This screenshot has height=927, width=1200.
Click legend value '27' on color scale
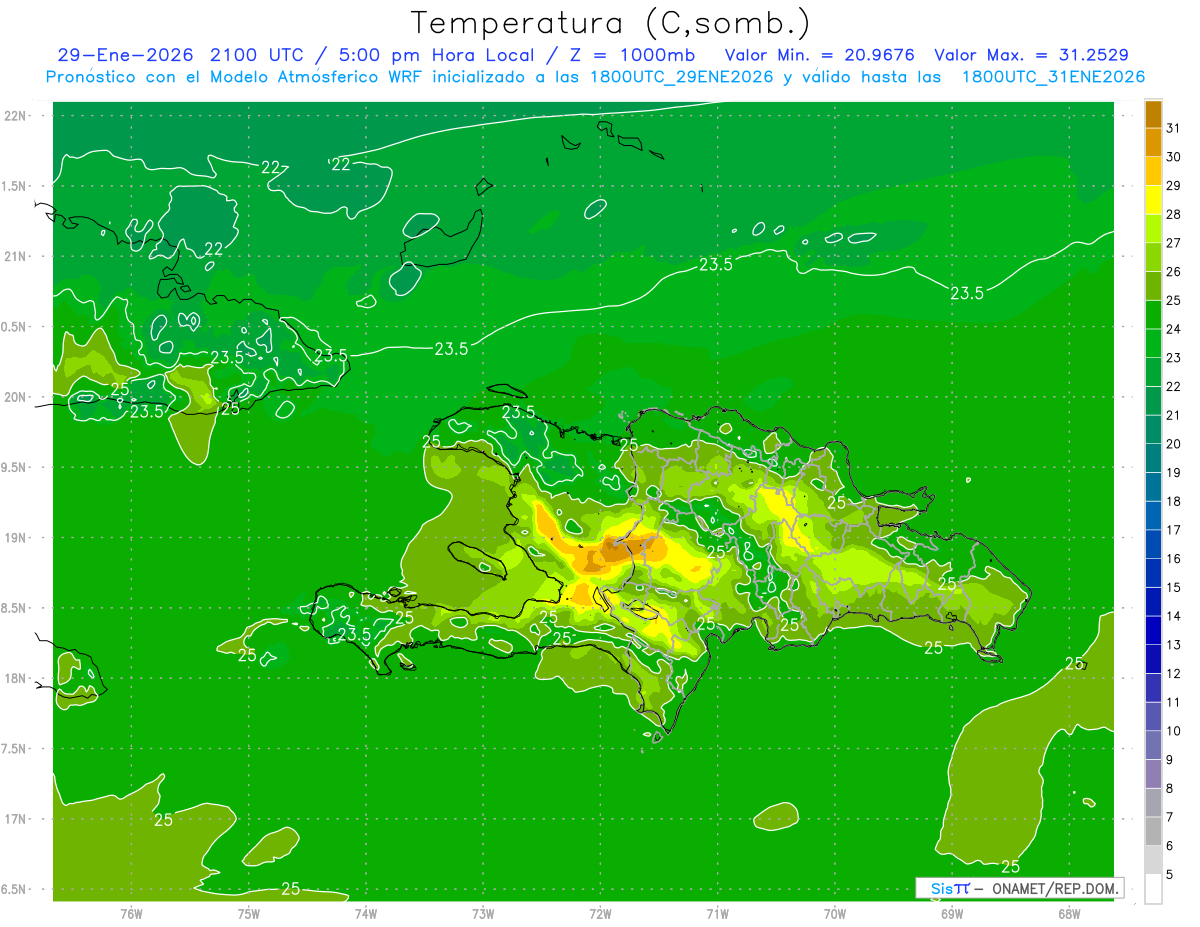[1173, 243]
